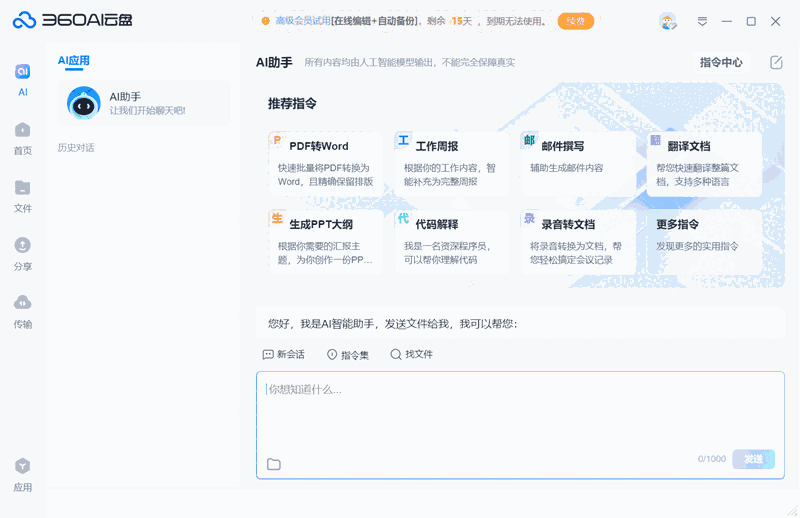Minimize the 360AI云盘 window
This screenshot has width=800, height=518.
727,21
